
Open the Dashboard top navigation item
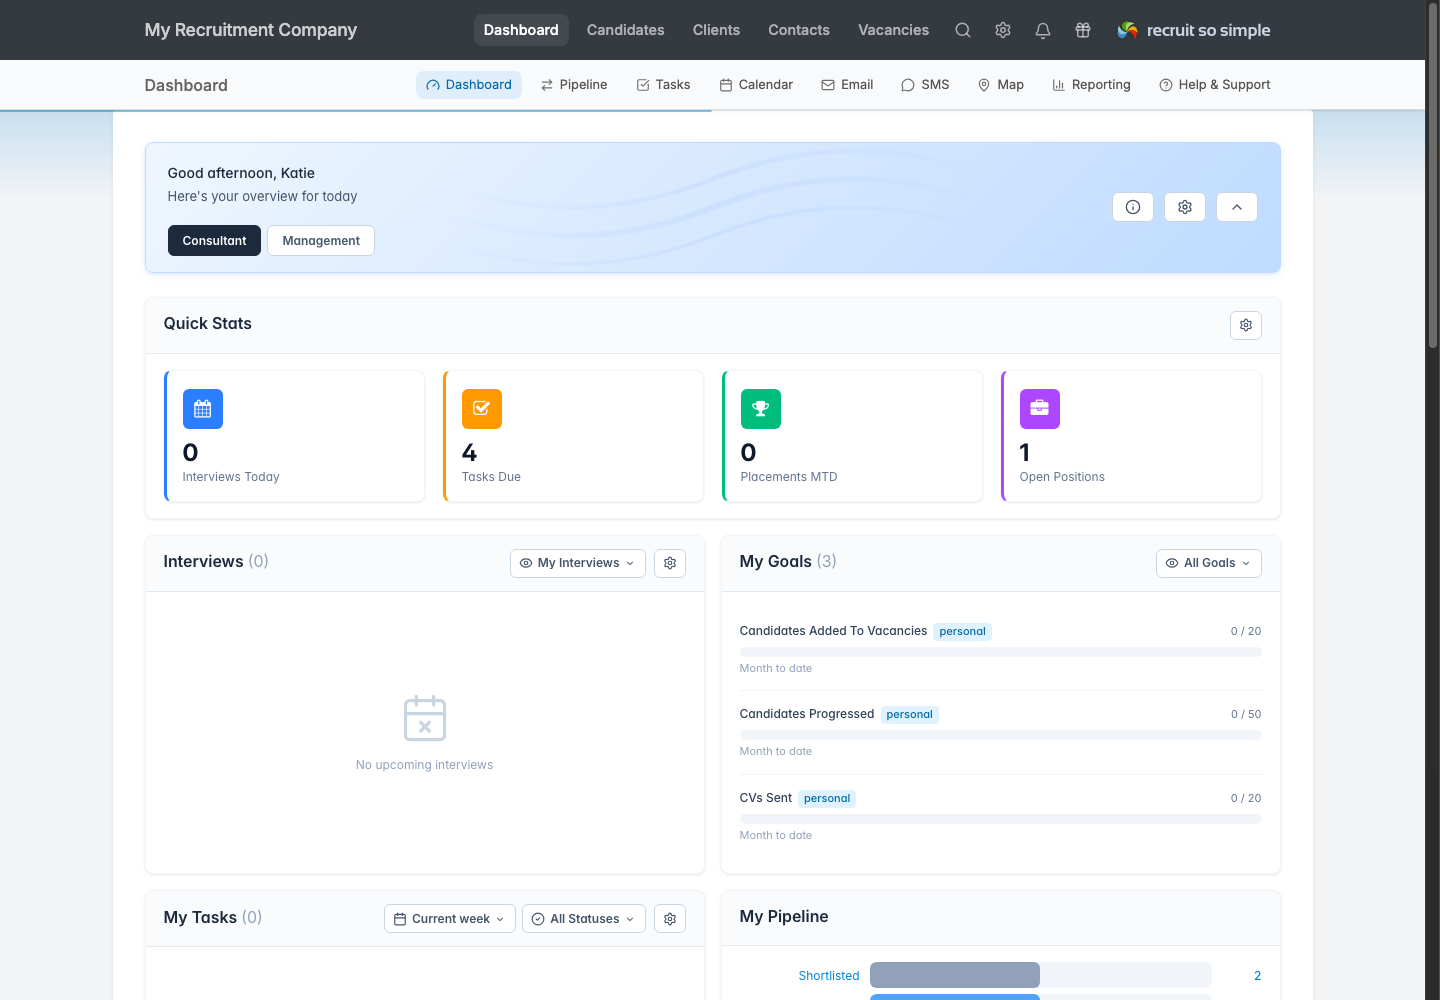521,30
